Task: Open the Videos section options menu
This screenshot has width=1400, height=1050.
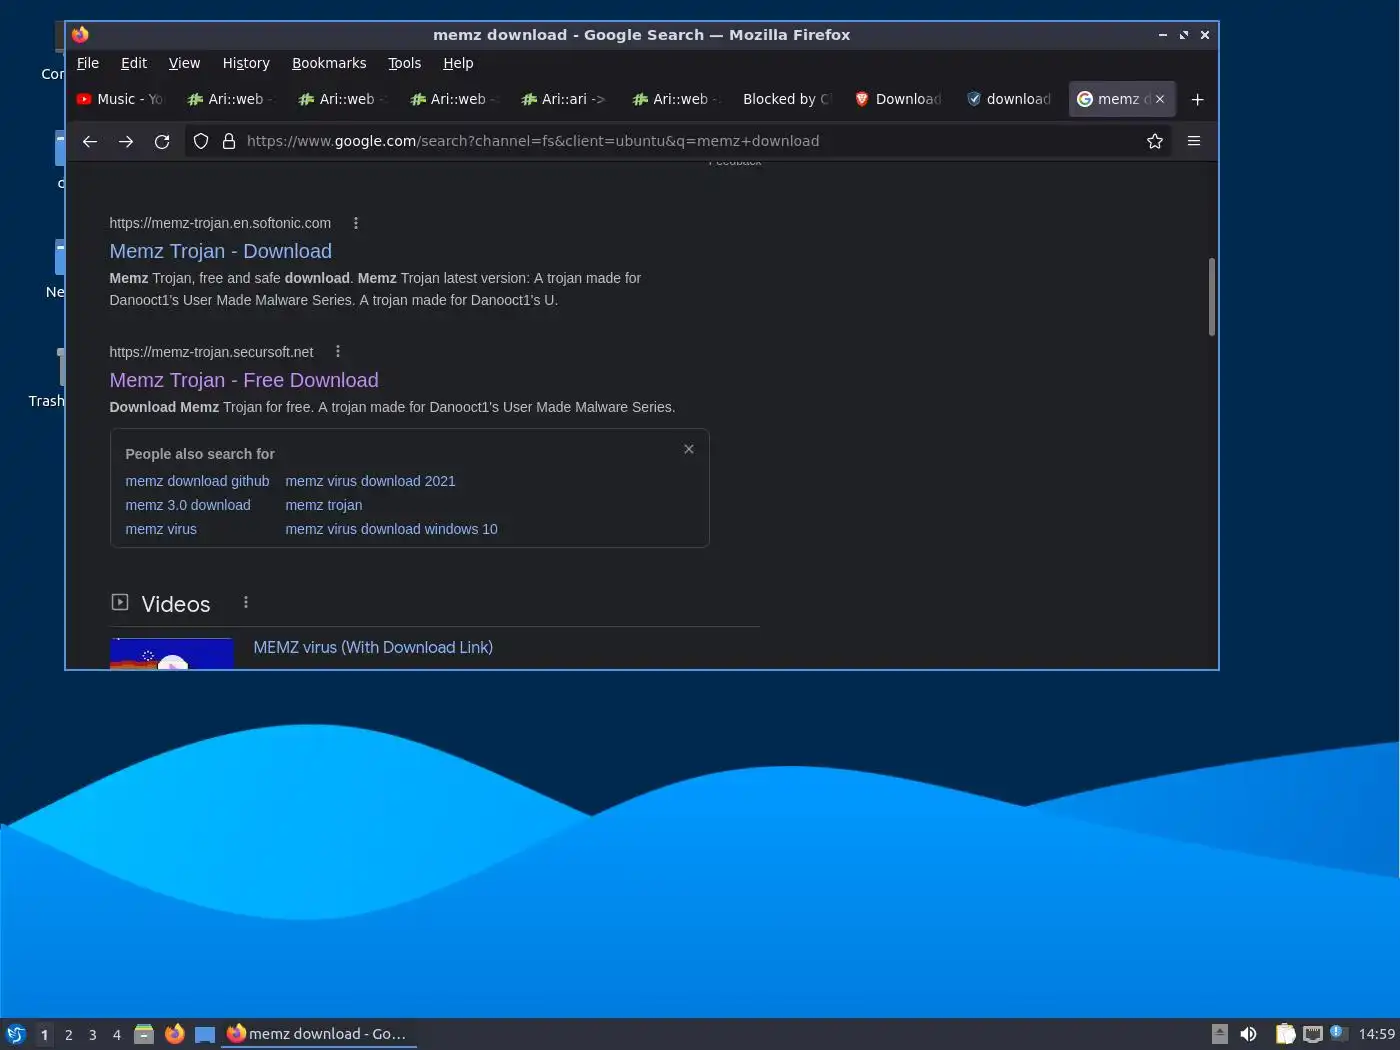Action: click(246, 602)
